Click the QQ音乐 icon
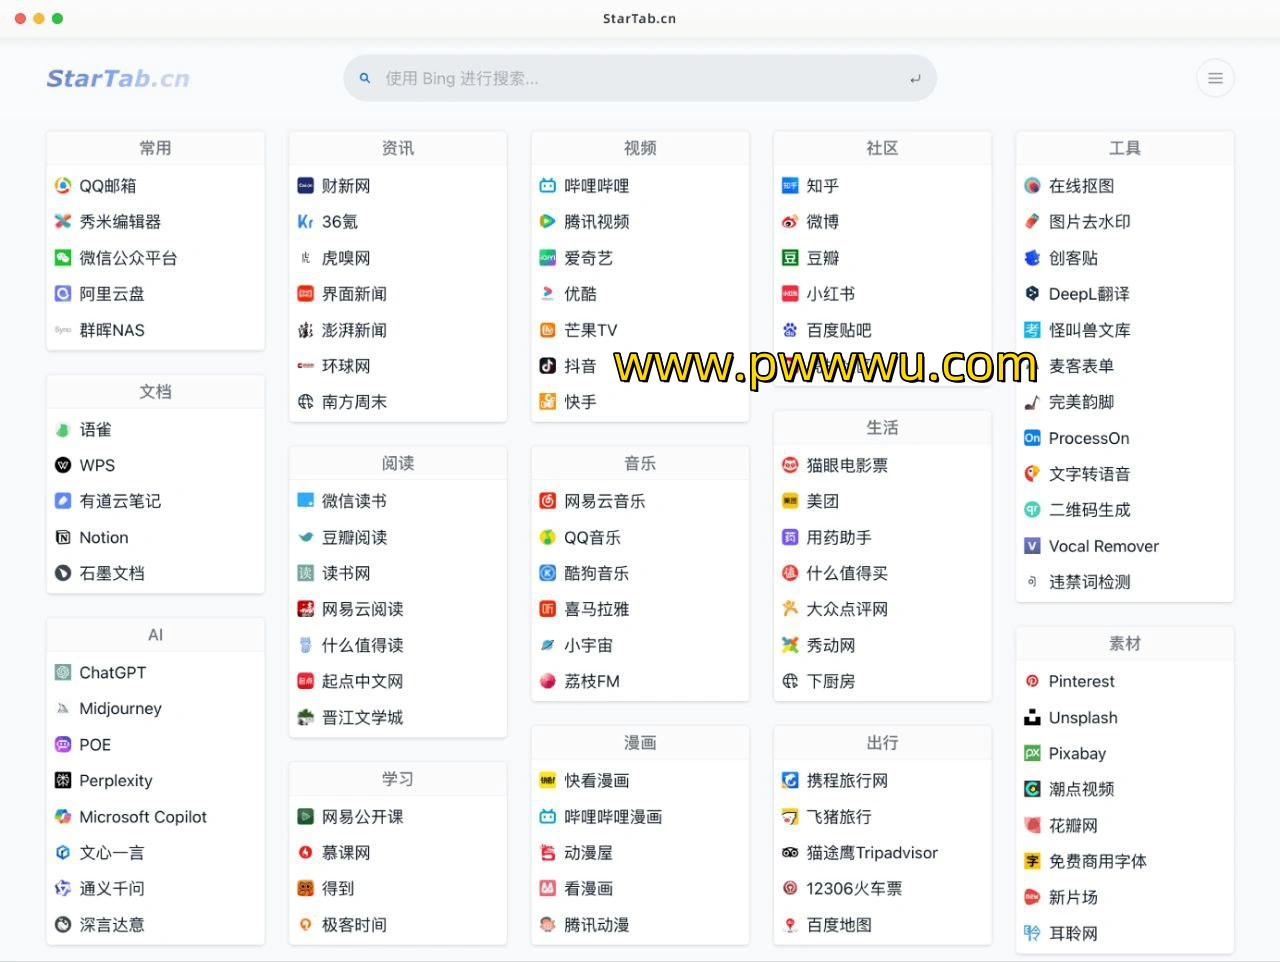1280x962 pixels. [548, 537]
